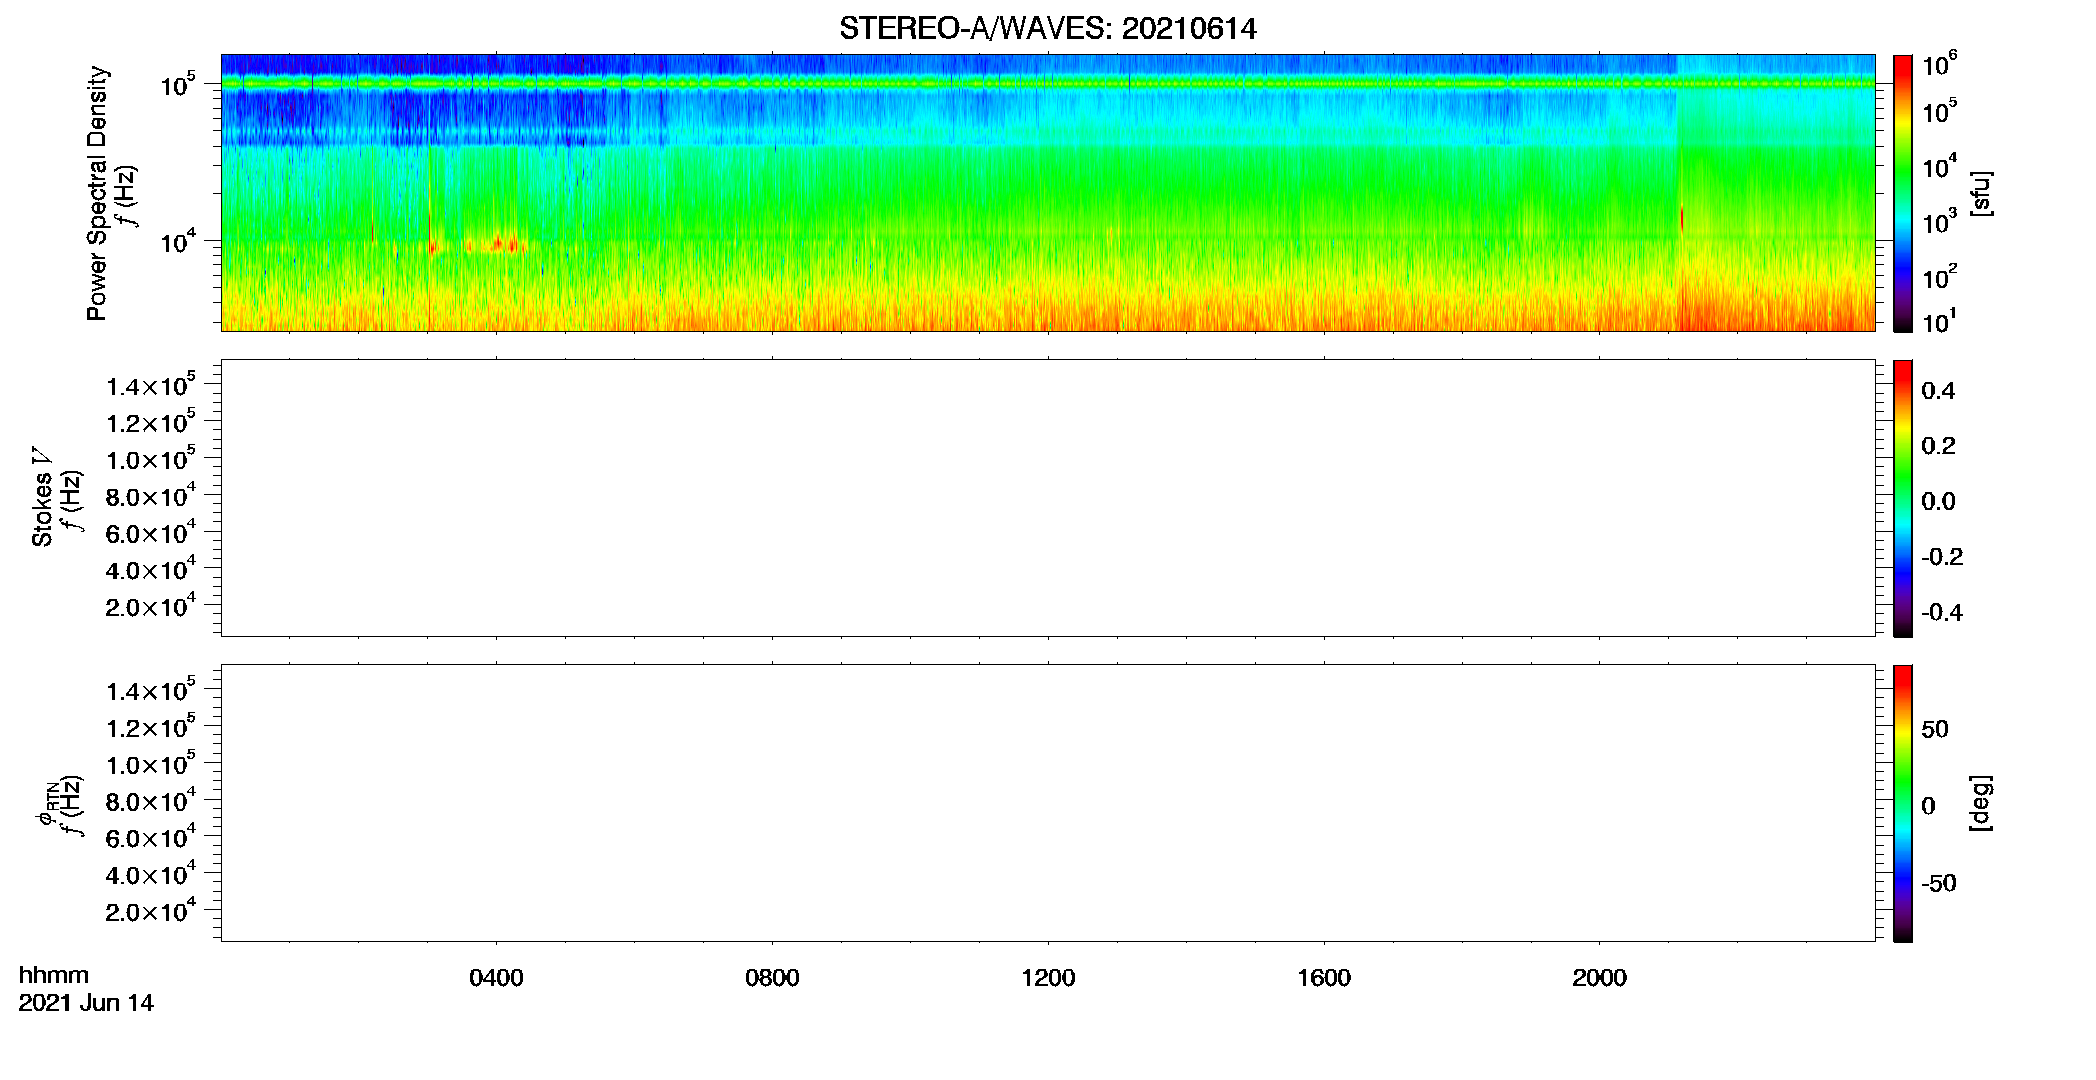Viewport: 2096px width, 1080px height.
Task: Click the Power Spectral Density axis label
Action: [x=97, y=193]
